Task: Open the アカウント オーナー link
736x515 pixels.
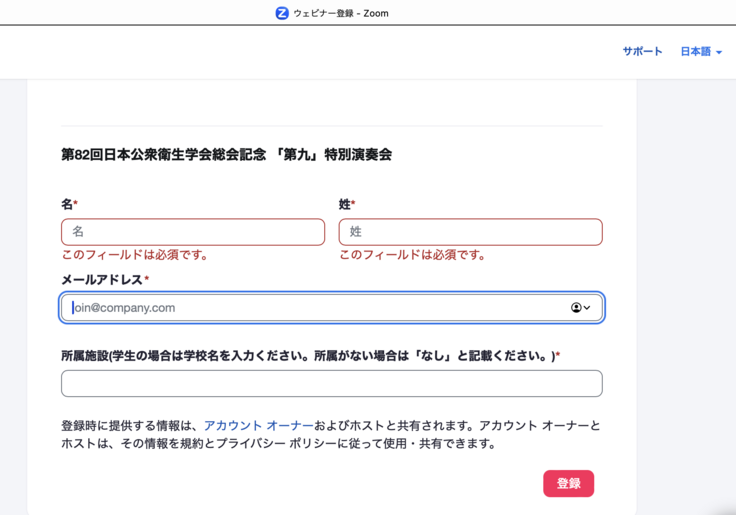Action: click(258, 426)
